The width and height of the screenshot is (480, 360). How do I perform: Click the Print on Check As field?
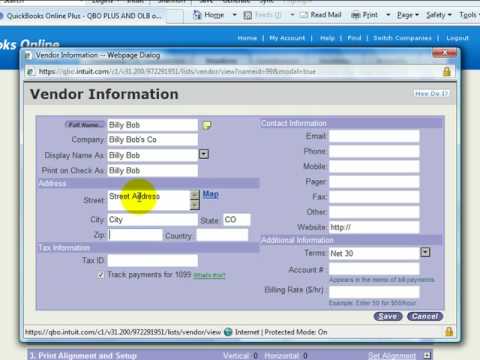[x=153, y=171]
